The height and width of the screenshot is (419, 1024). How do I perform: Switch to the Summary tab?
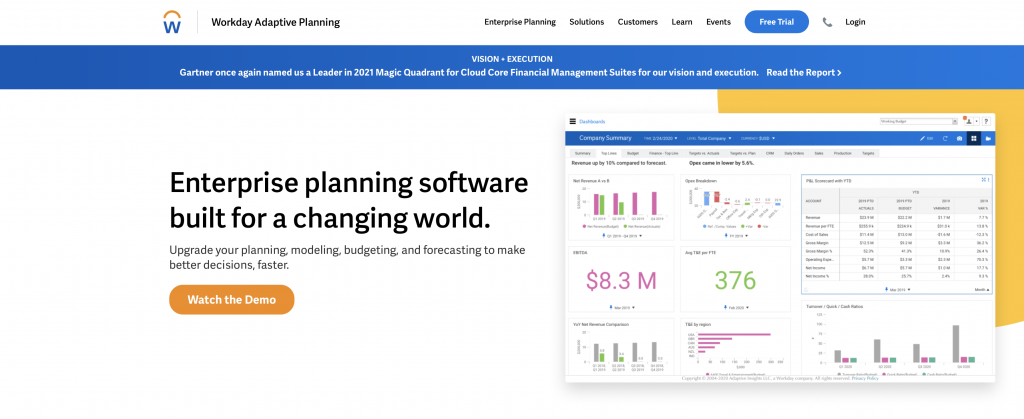(x=583, y=153)
